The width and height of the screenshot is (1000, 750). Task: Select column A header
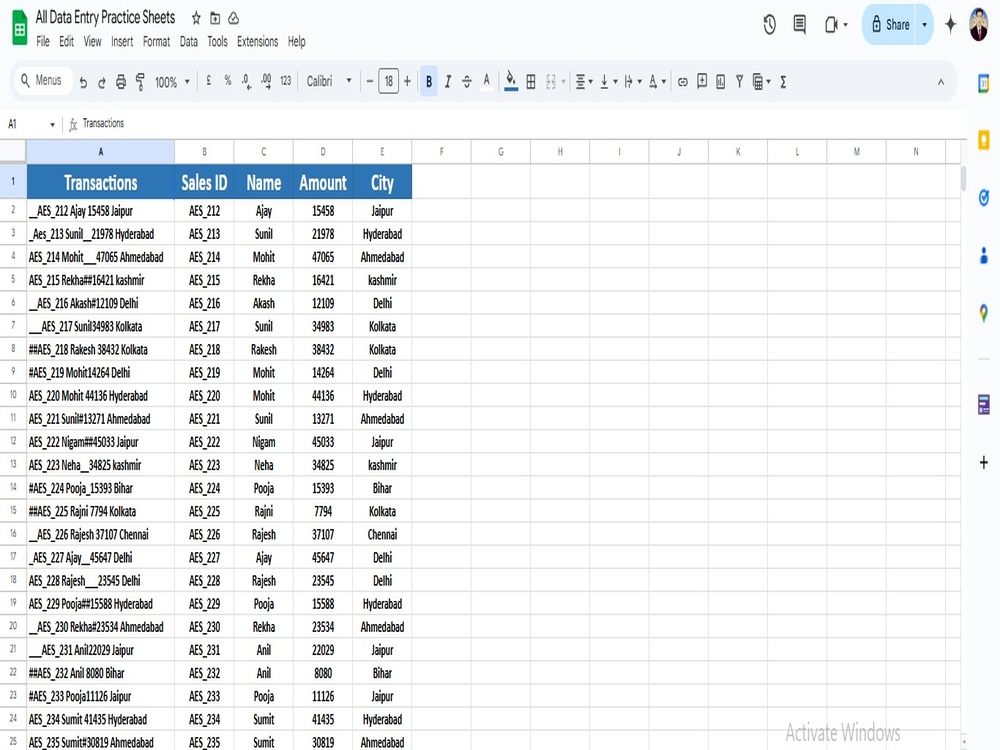tap(100, 151)
